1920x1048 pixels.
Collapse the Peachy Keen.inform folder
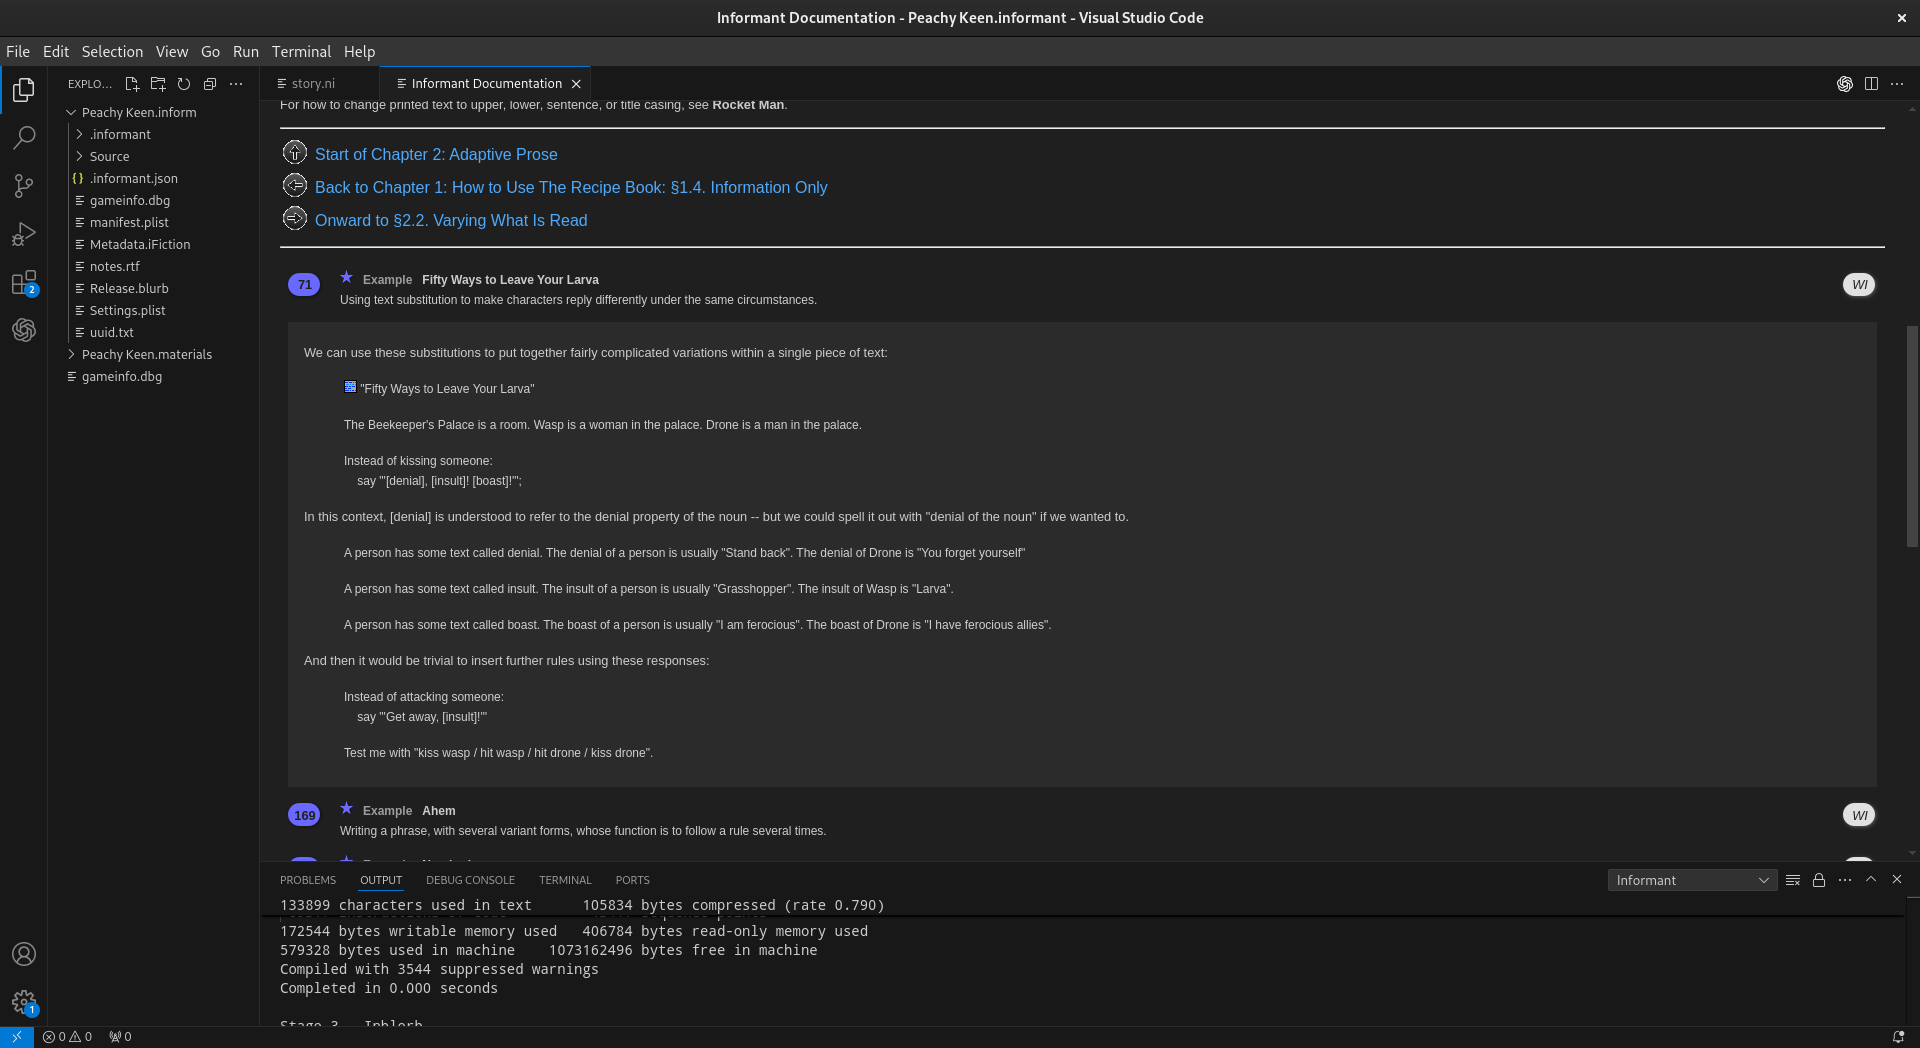coord(72,113)
